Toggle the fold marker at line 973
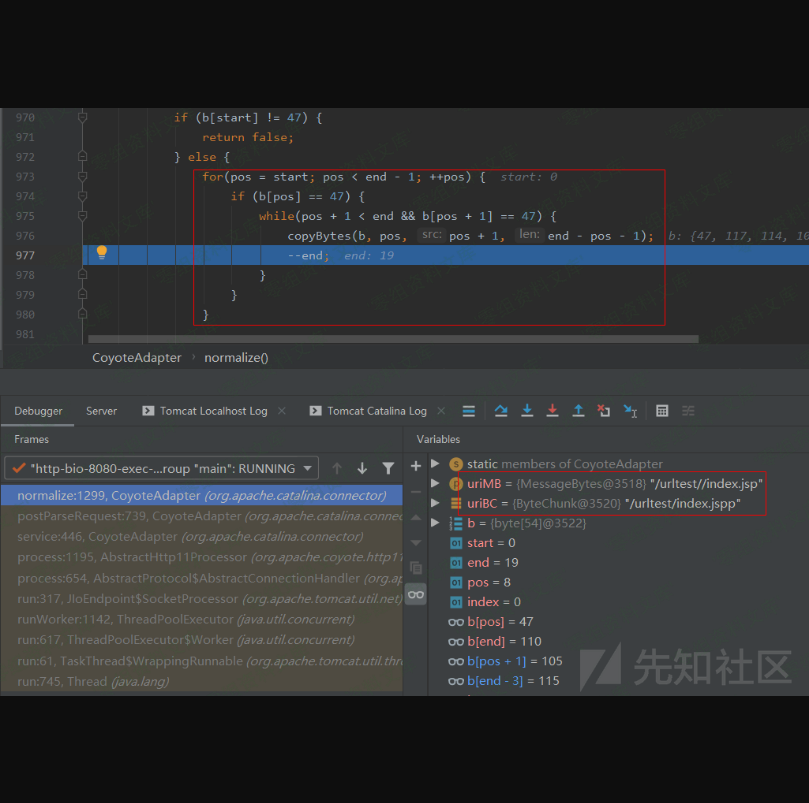 (x=83, y=177)
